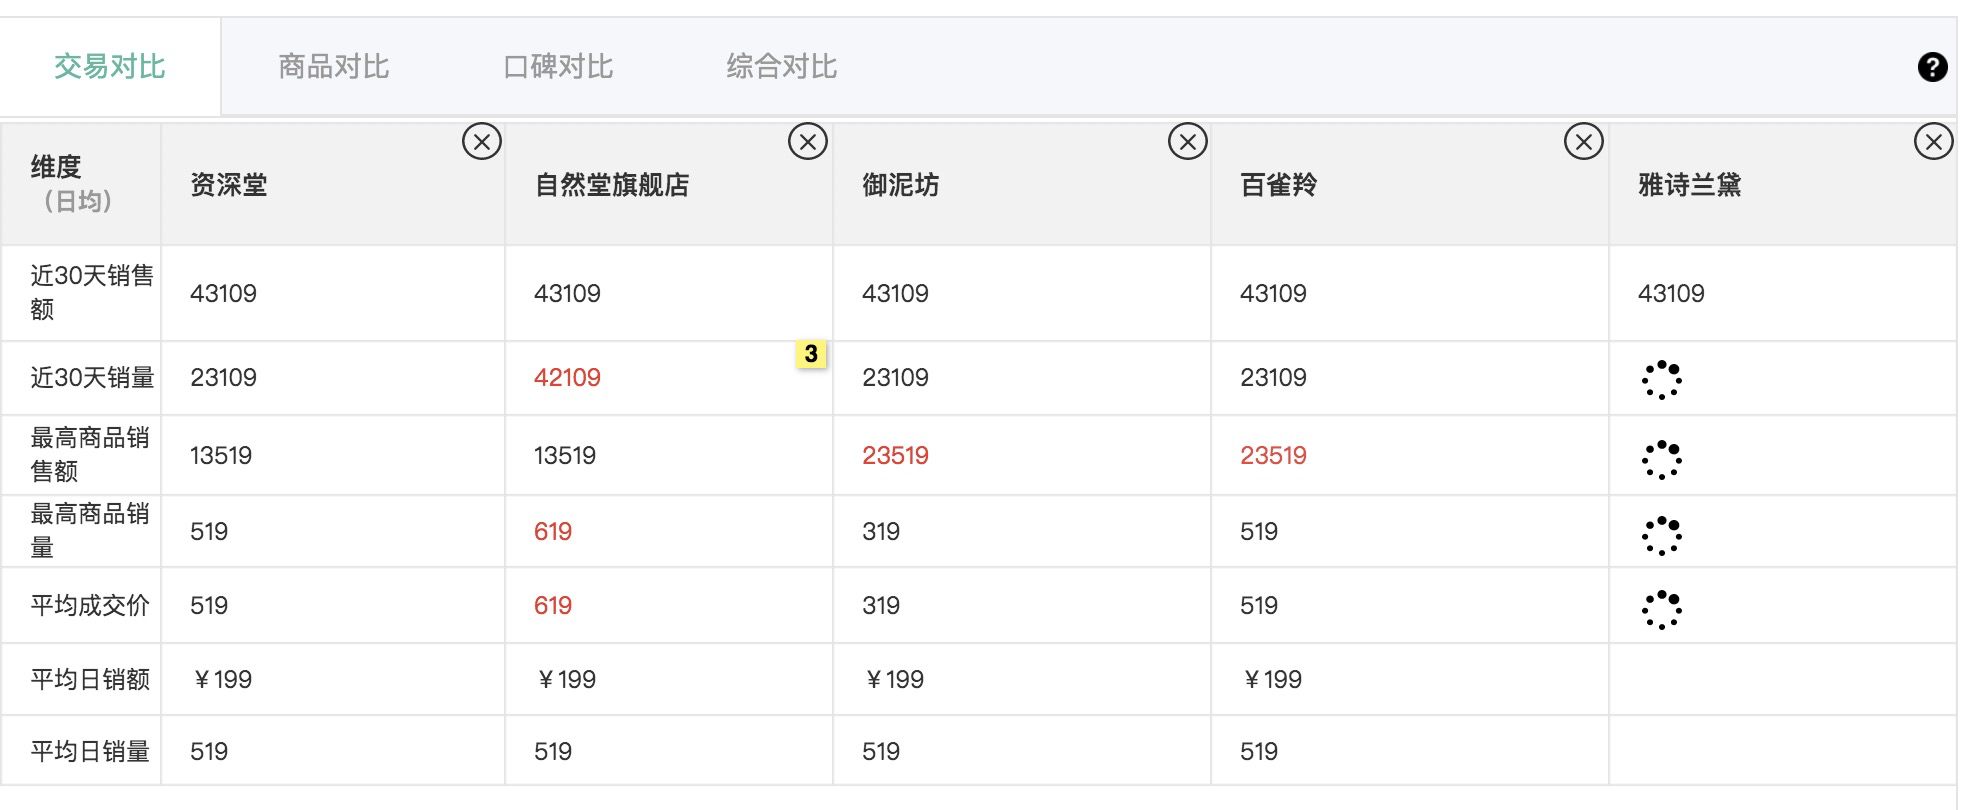Remove the 自然堂旗舰店 column with its X icon
The height and width of the screenshot is (810, 1966).
(x=808, y=142)
